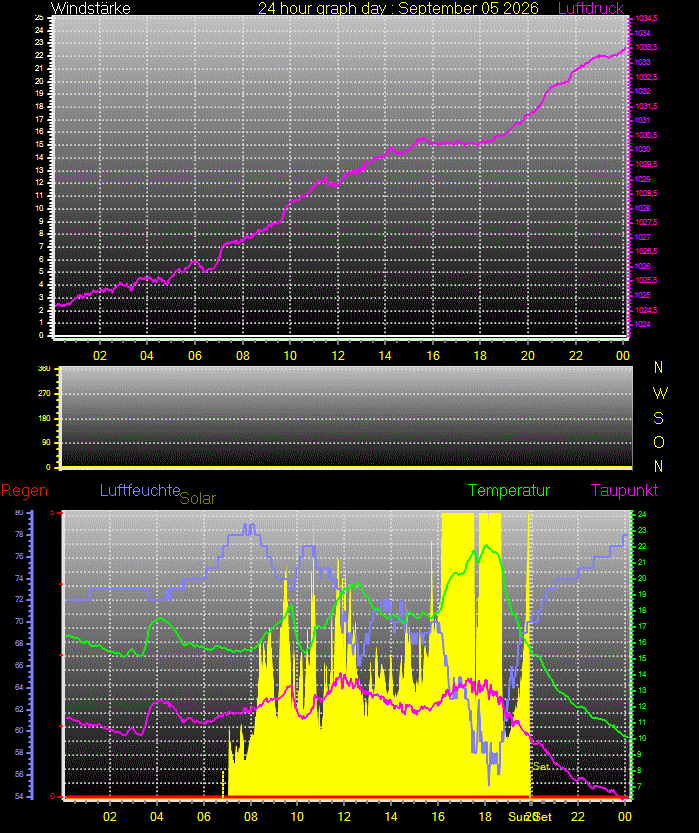The width and height of the screenshot is (699, 833).
Task: Click the 24 hour graph day title
Action: (398, 8)
